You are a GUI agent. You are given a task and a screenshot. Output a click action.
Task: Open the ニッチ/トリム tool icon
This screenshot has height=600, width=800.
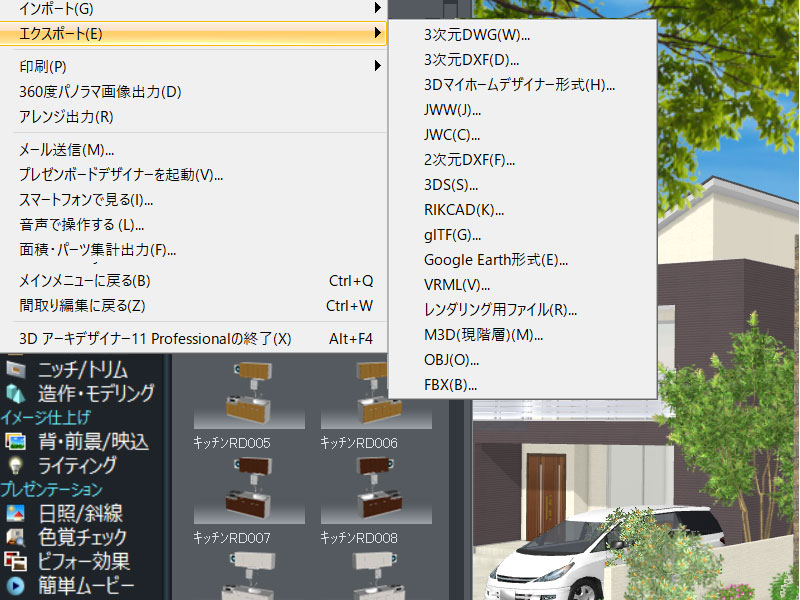15,369
